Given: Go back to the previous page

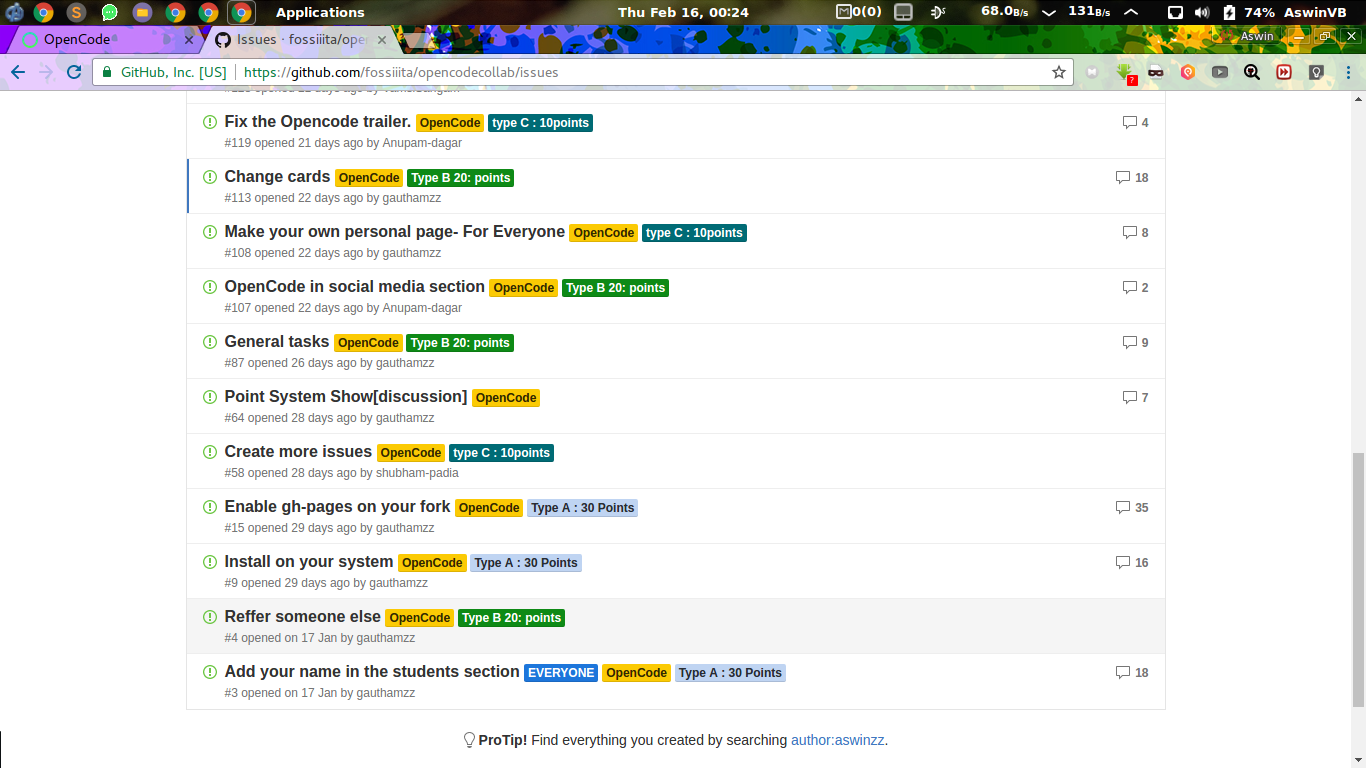Looking at the screenshot, I should pos(18,72).
